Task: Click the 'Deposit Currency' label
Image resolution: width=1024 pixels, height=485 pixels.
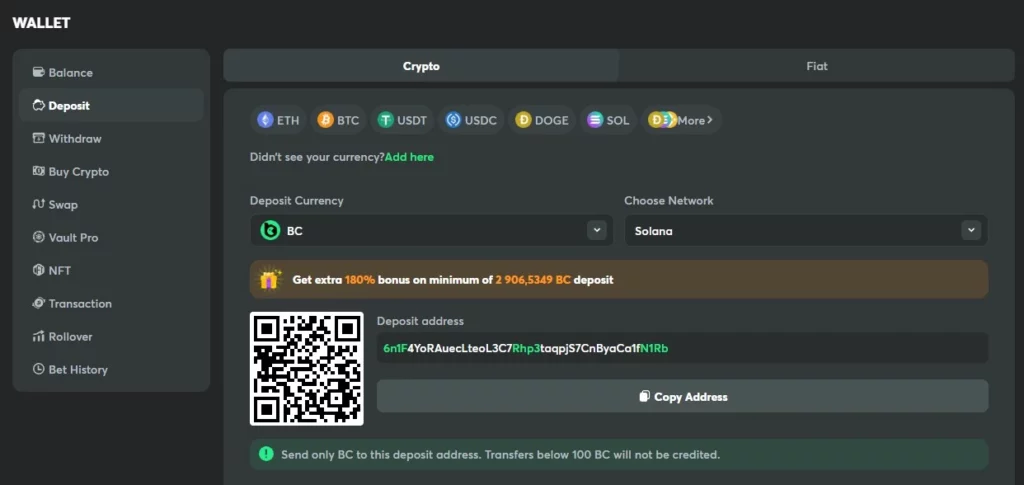Action: [296, 200]
